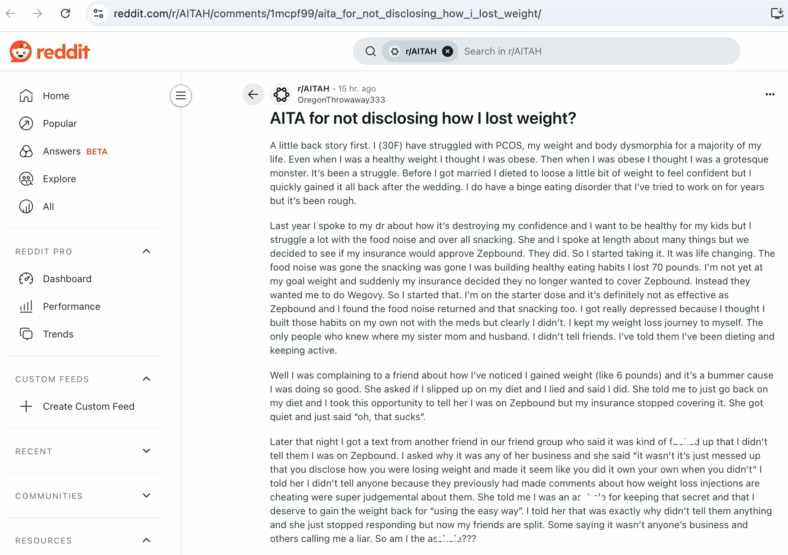Collapse the Reddit Pro section

(146, 251)
